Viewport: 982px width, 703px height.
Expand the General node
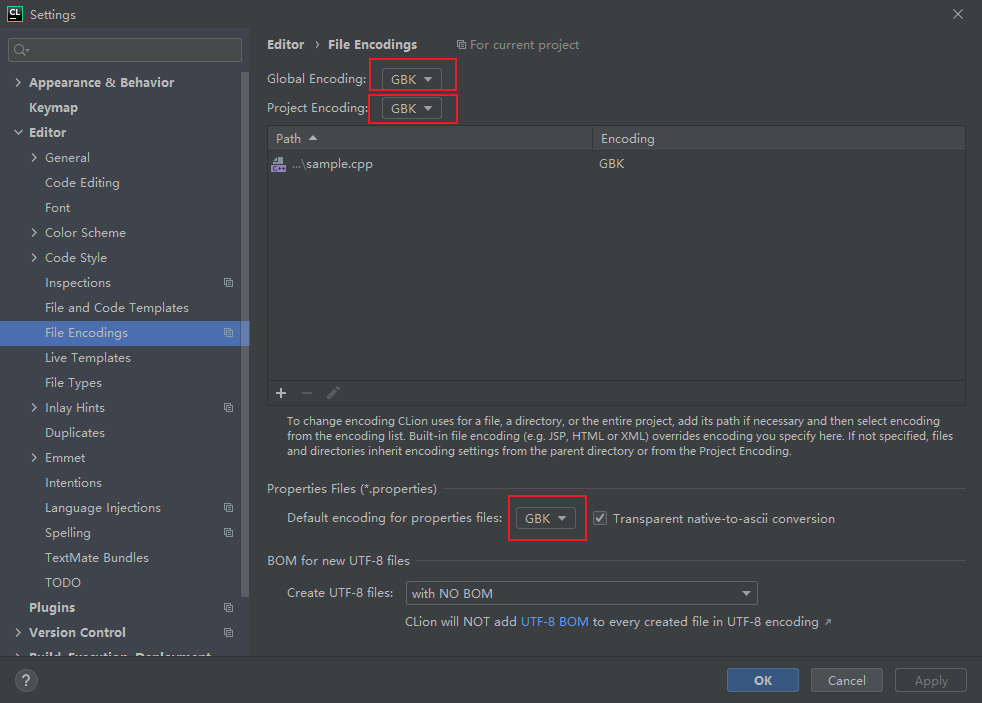[34, 157]
